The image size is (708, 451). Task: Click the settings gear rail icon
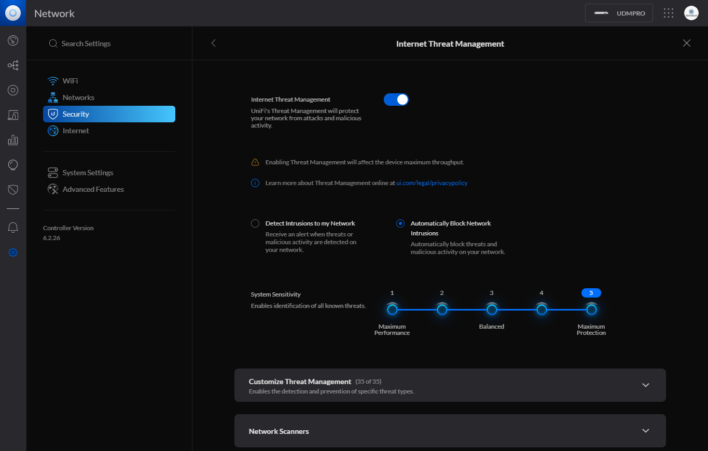point(13,252)
